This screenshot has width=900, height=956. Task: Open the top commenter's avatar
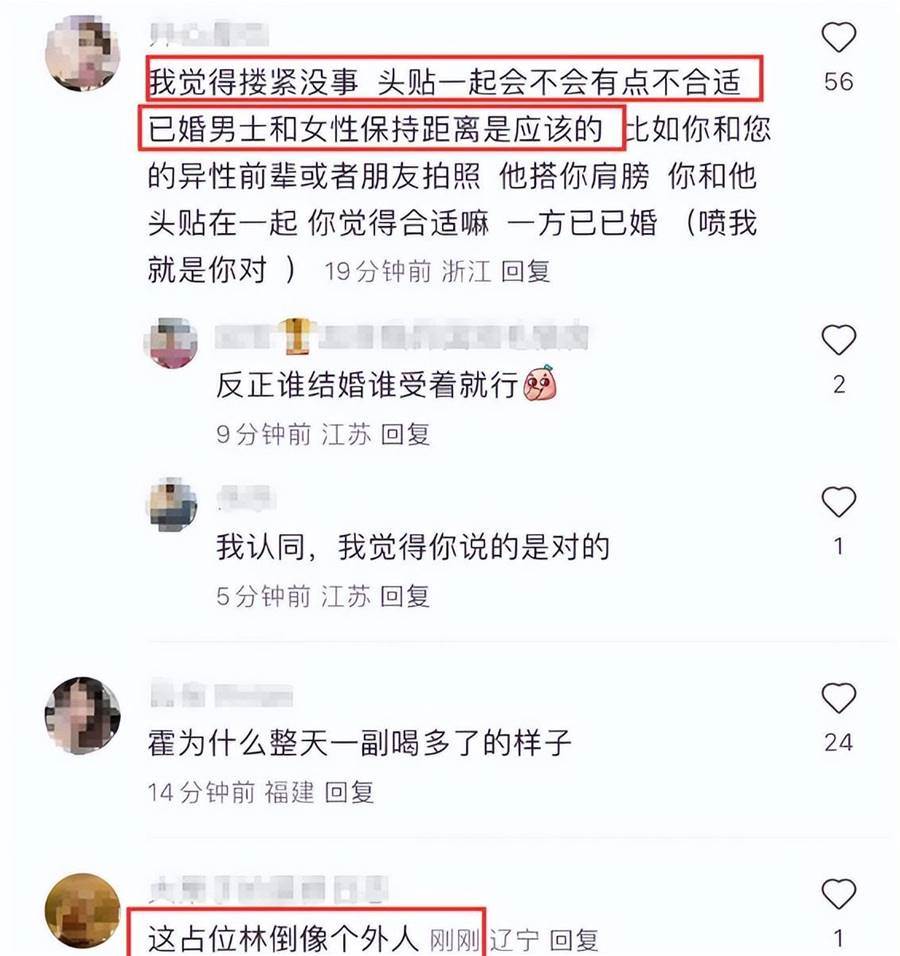coord(82,54)
